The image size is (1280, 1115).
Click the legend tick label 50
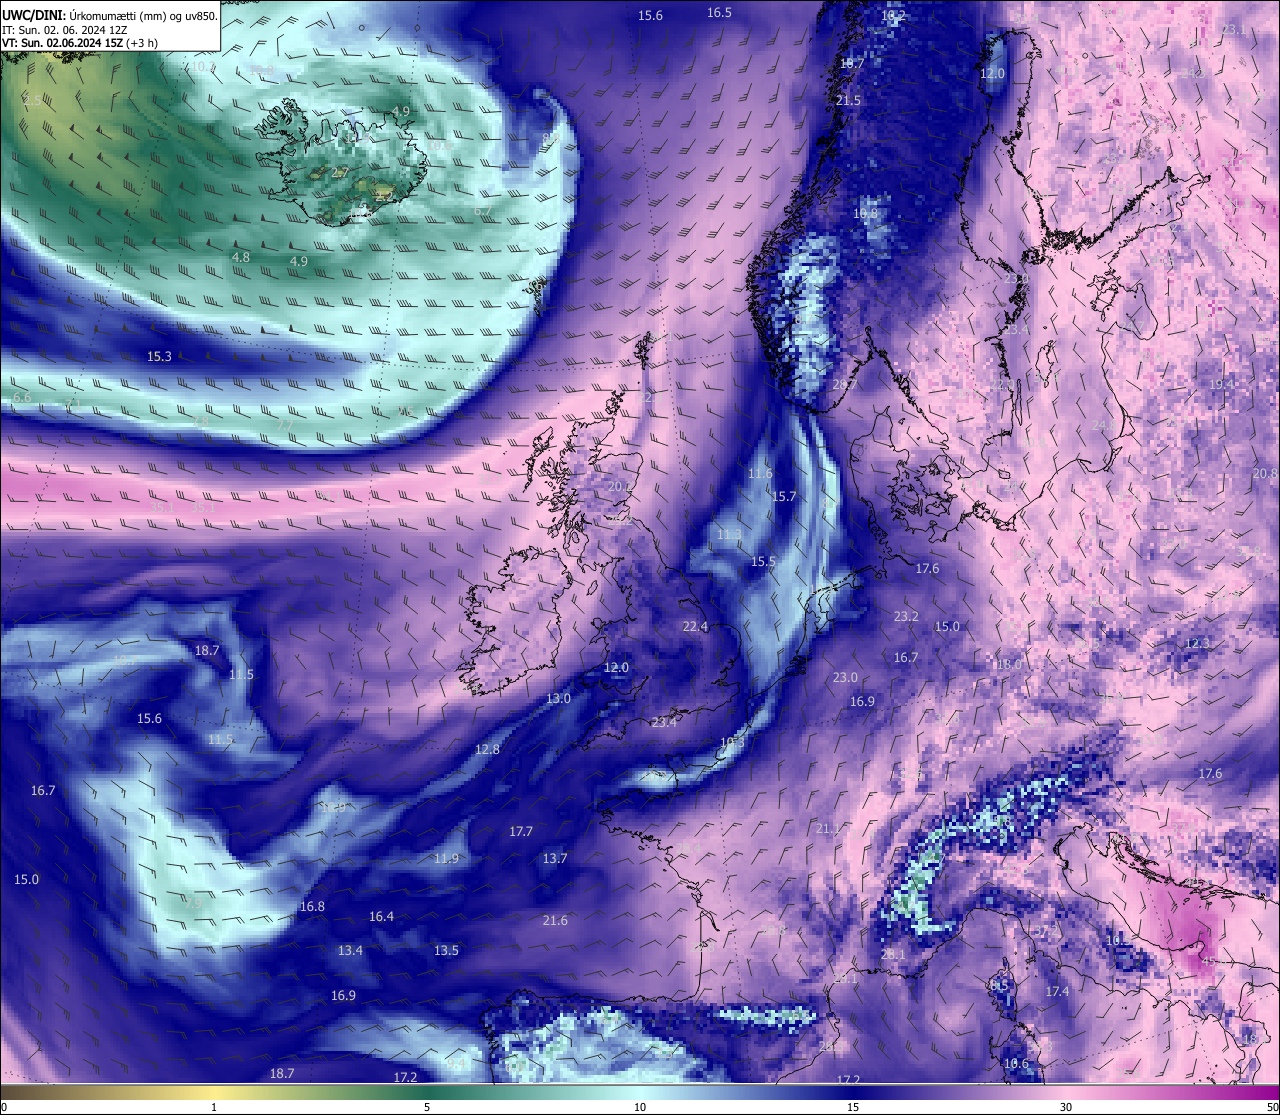pyautogui.click(x=1271, y=1107)
